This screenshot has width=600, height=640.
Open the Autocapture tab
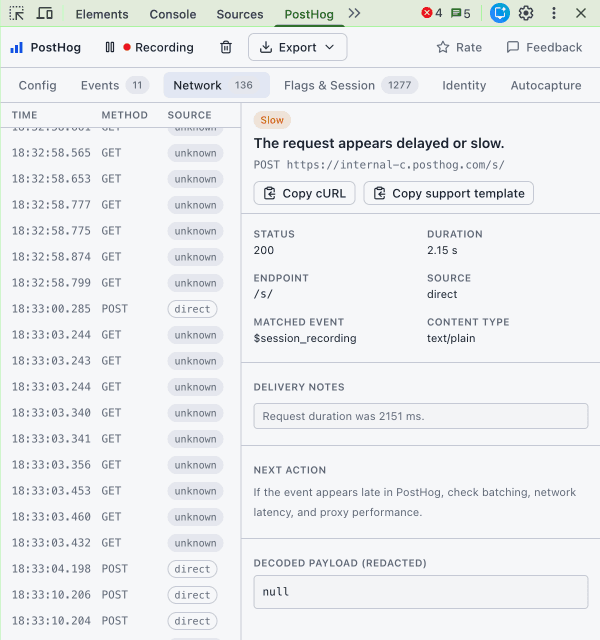click(x=546, y=85)
